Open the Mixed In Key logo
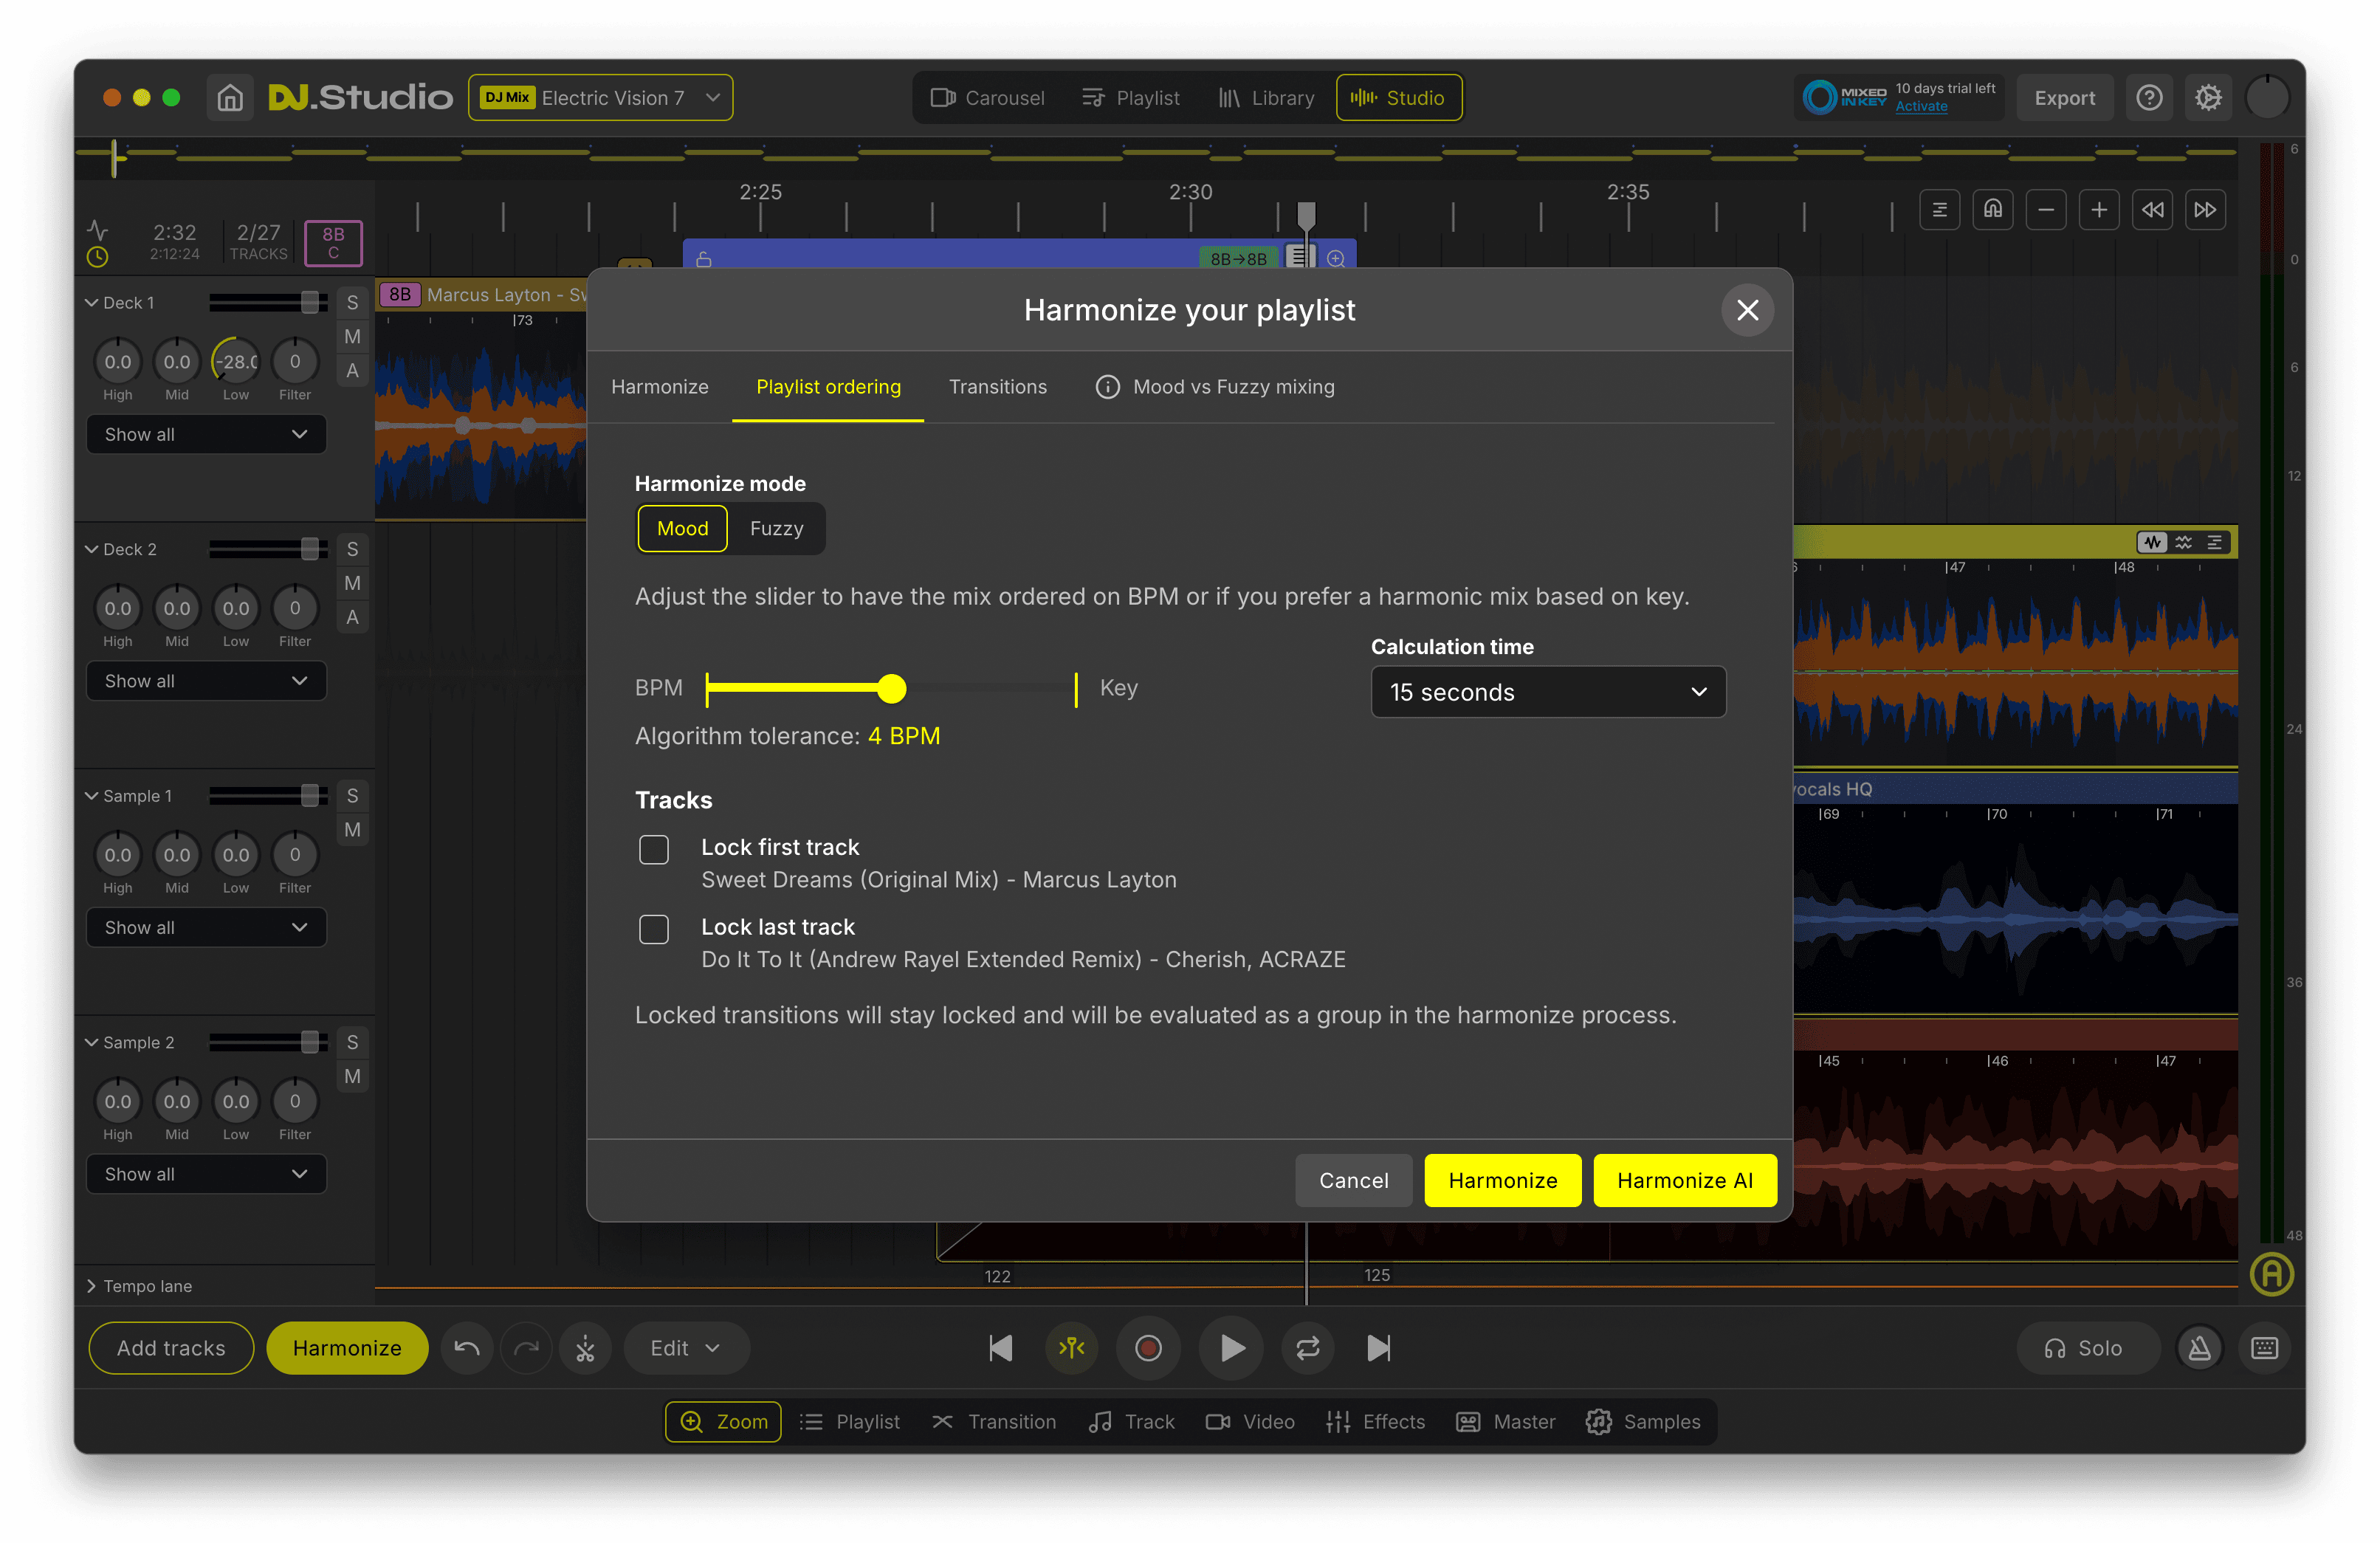The width and height of the screenshot is (2380, 1543). (x=1845, y=98)
